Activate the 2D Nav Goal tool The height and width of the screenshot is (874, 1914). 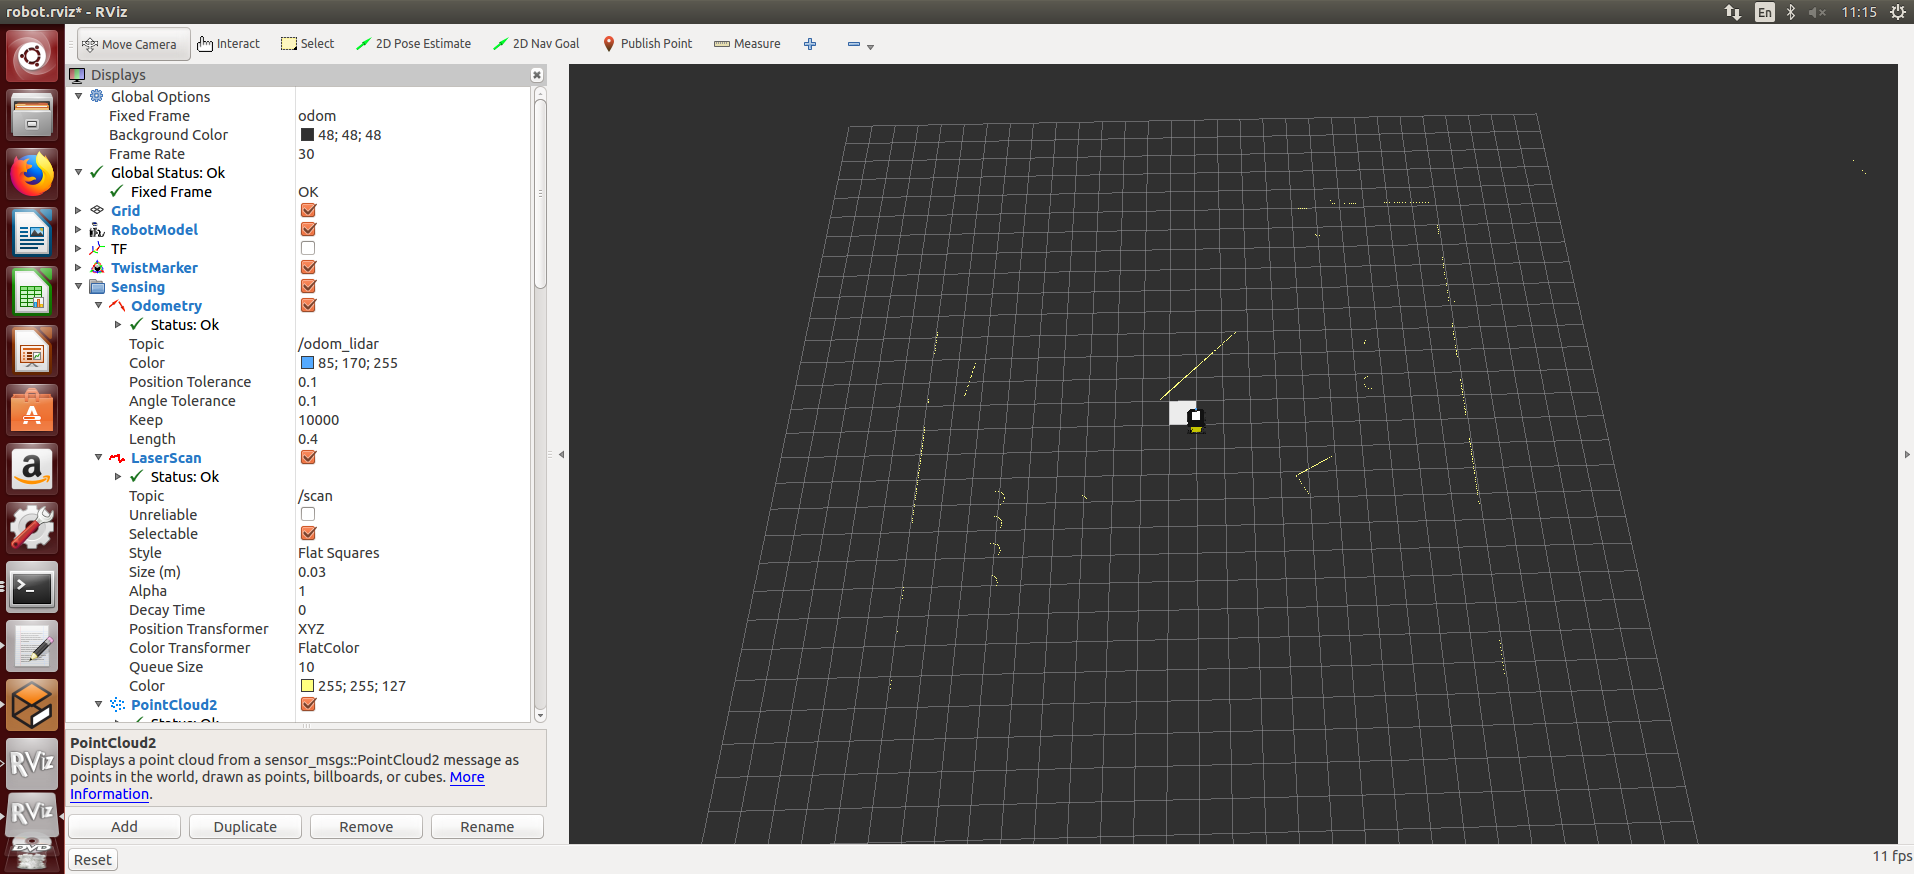click(x=536, y=44)
